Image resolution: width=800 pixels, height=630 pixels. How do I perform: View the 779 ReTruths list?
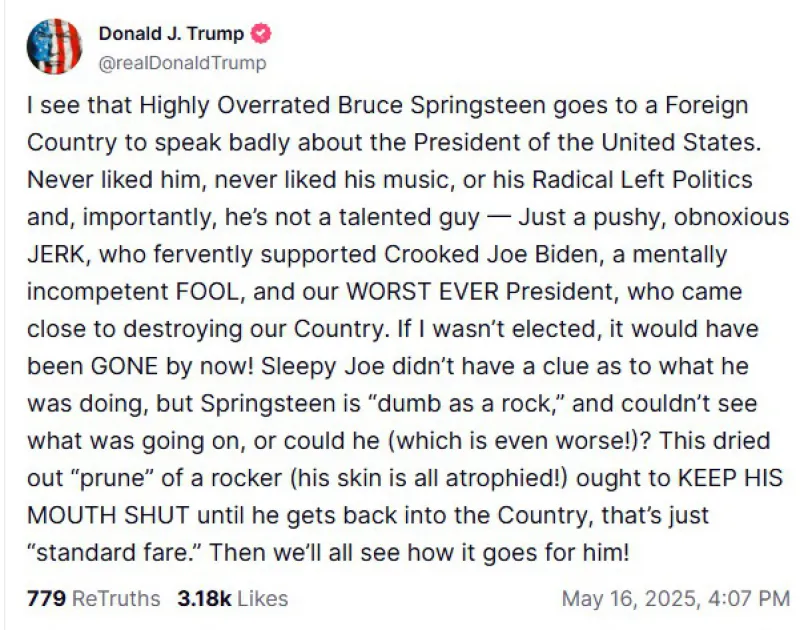click(x=93, y=599)
